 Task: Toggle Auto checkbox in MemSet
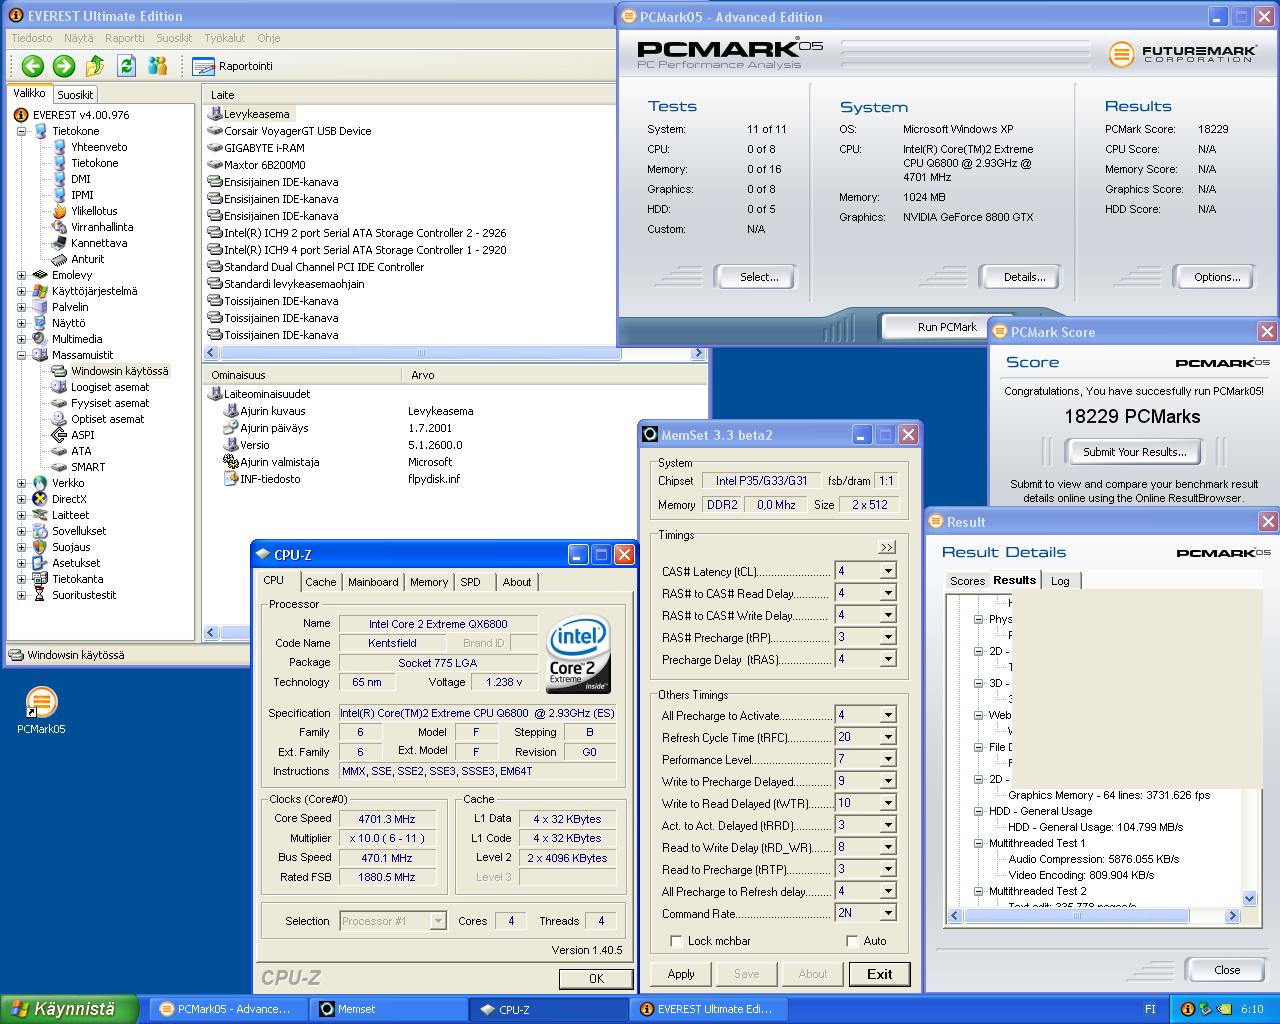click(852, 941)
